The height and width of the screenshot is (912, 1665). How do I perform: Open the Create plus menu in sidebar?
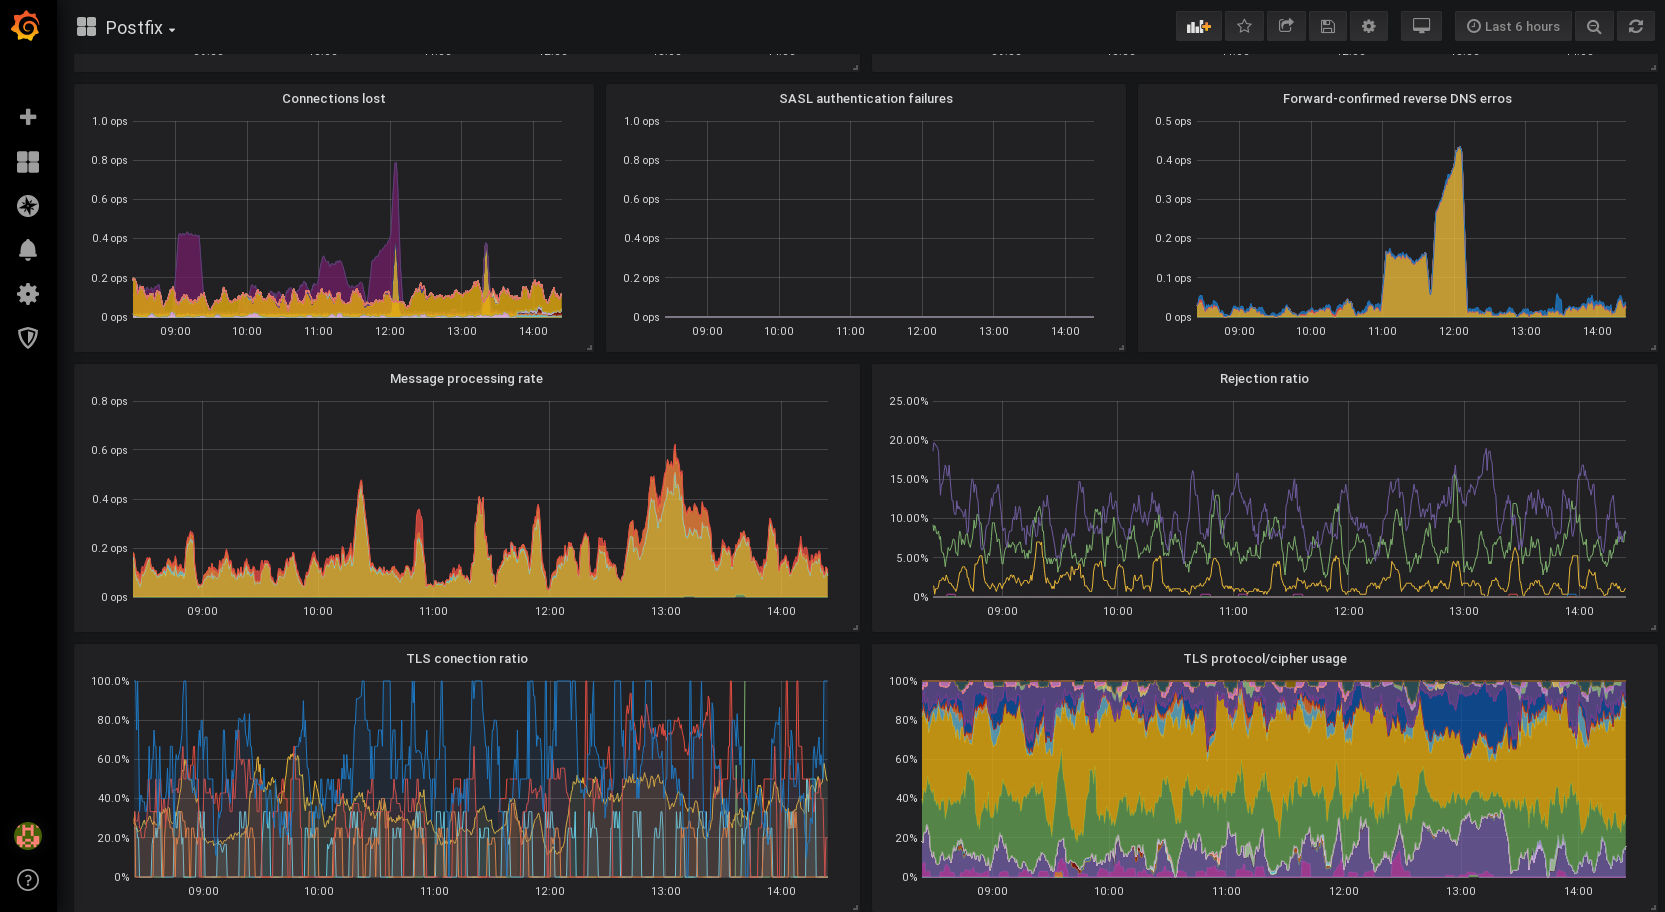pyautogui.click(x=28, y=117)
